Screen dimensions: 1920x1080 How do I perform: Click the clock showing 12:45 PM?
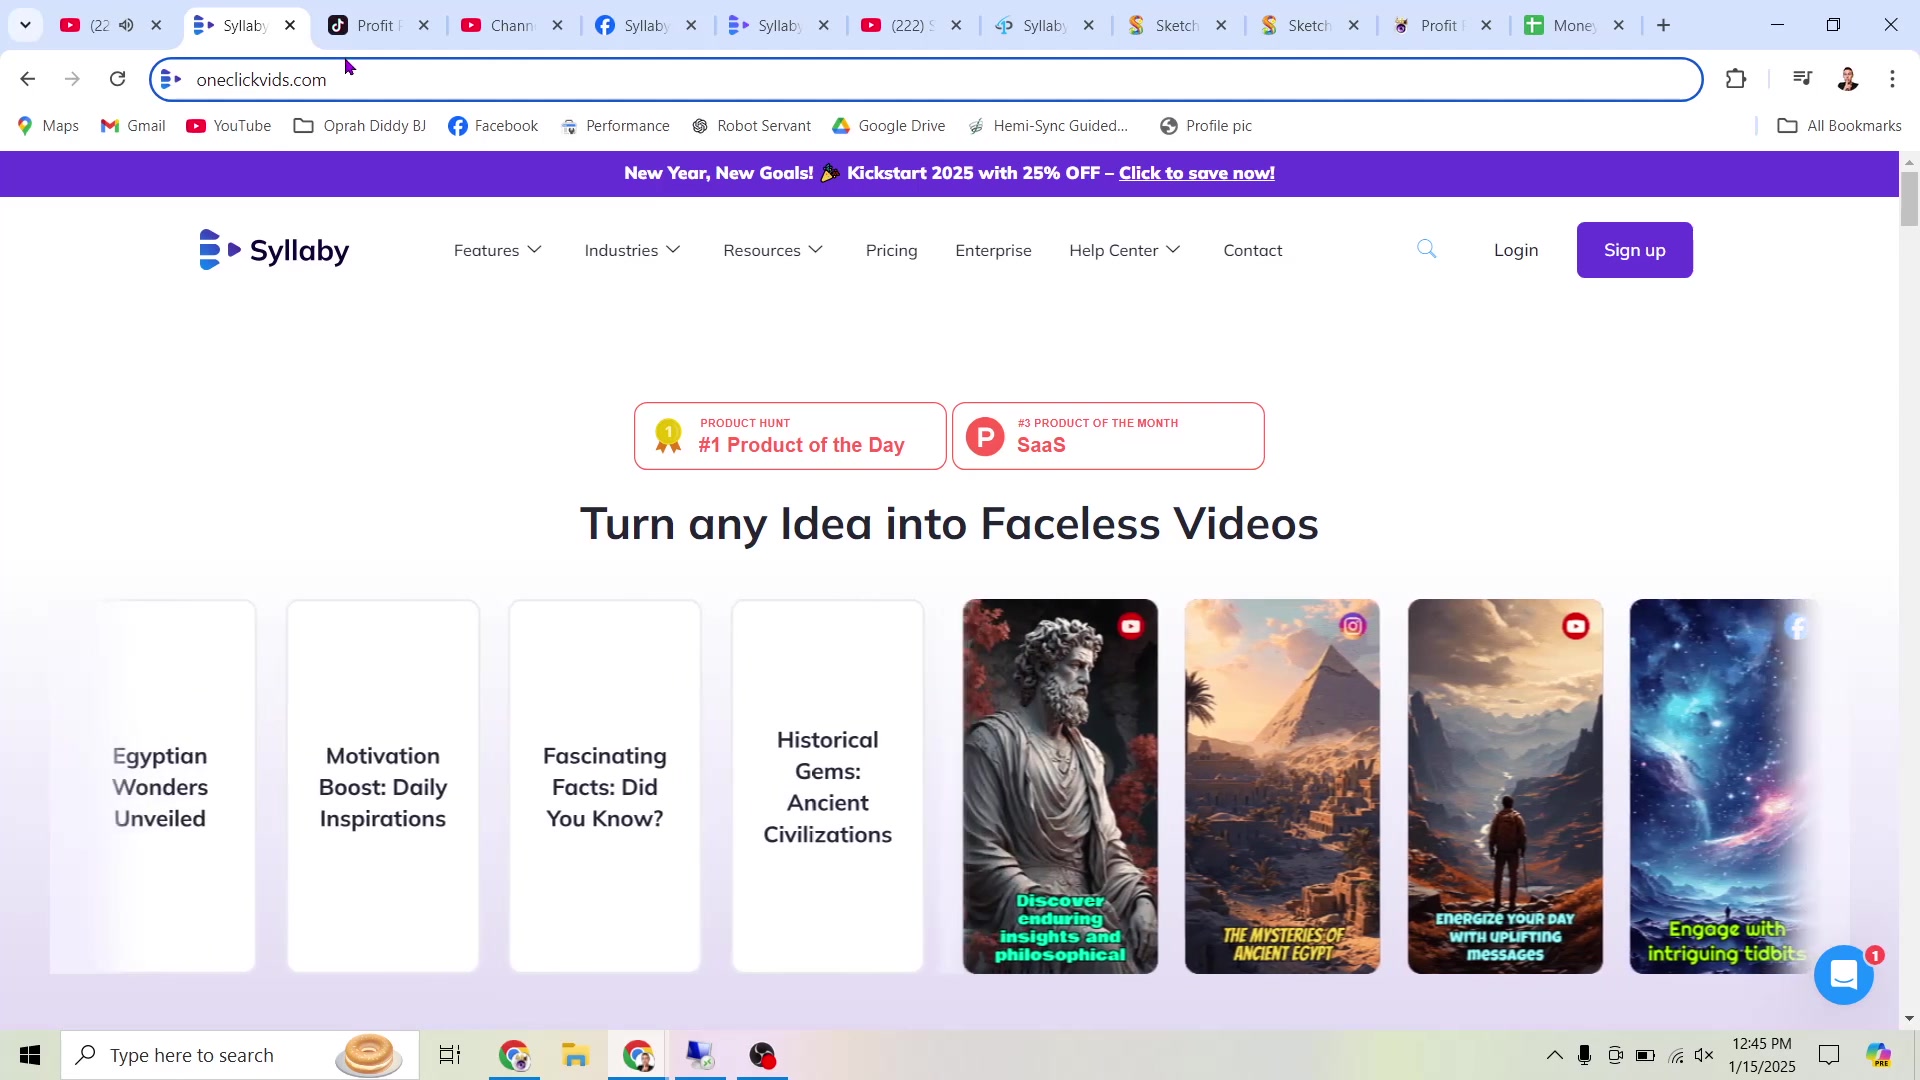click(x=1762, y=1055)
